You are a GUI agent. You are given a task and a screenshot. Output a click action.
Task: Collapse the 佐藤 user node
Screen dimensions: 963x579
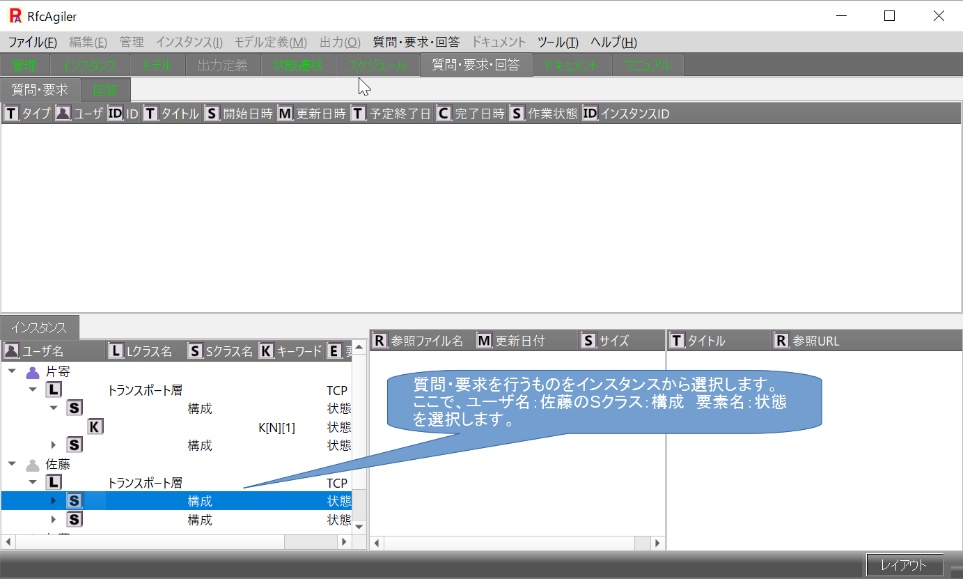pyautogui.click(x=12, y=465)
